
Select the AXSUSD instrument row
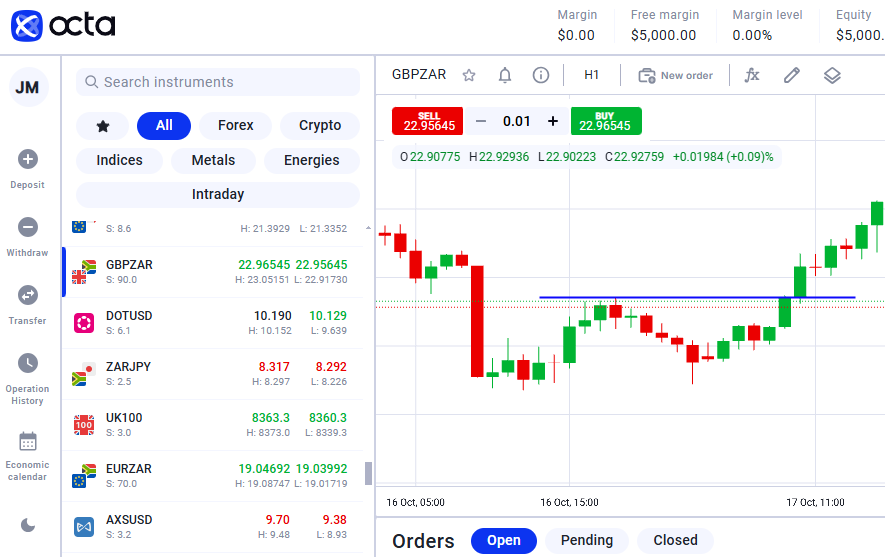(213, 527)
